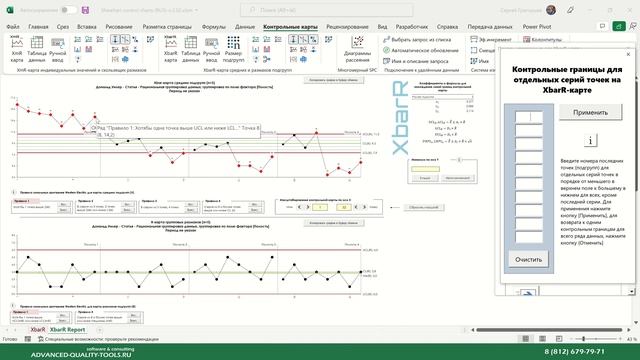Launch the XbarR карта tool
The height and width of the screenshot is (360, 640).
pyautogui.click(x=171, y=49)
